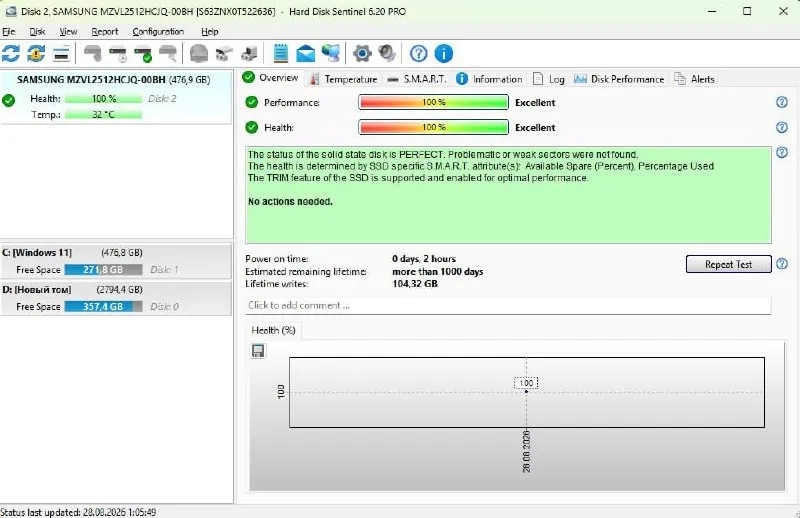
Task: Click the Temp. 32 °C bar
Action: pyautogui.click(x=104, y=114)
